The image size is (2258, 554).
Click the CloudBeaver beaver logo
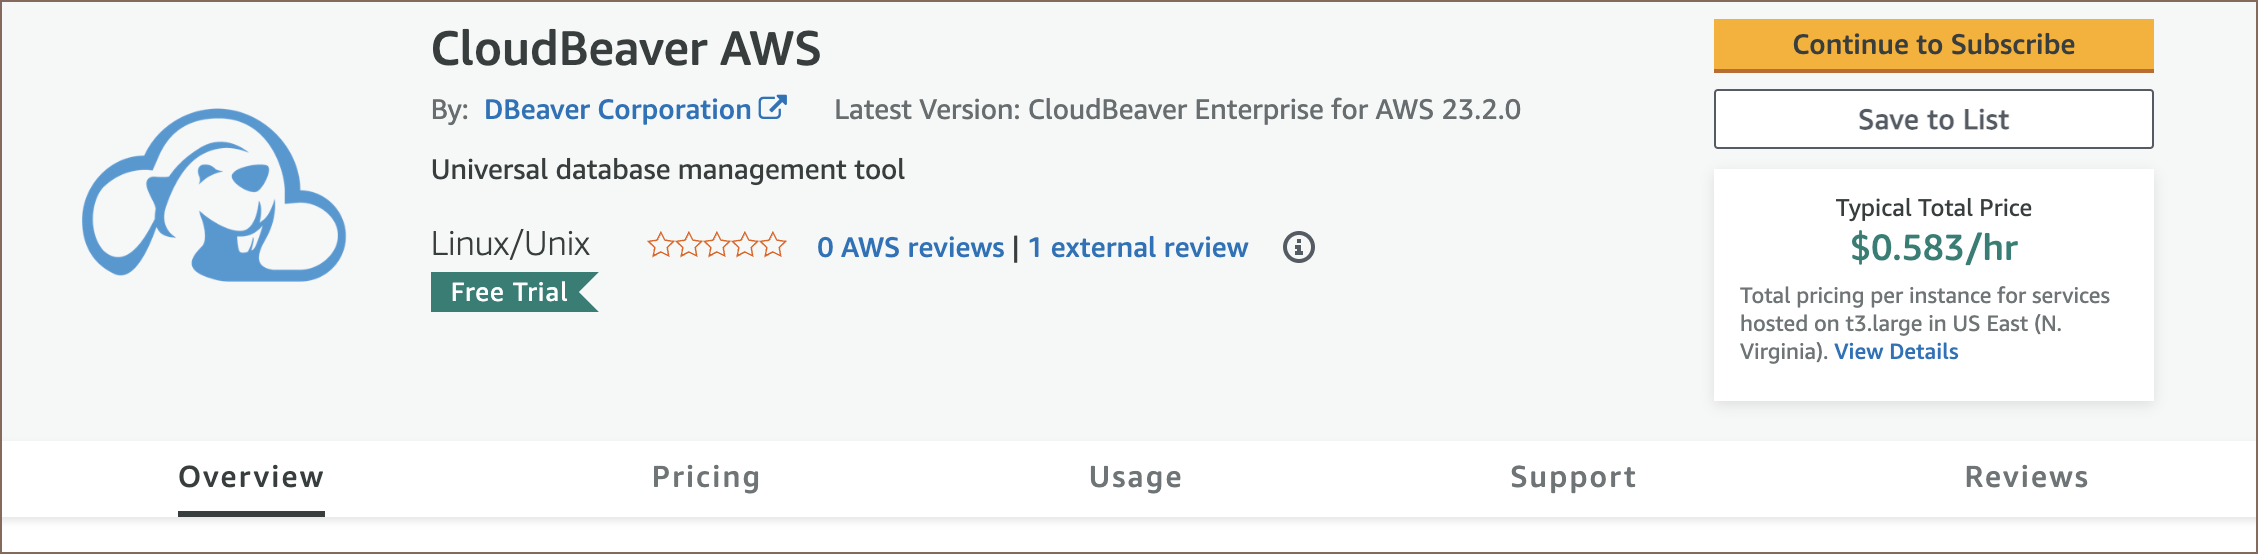tap(214, 195)
